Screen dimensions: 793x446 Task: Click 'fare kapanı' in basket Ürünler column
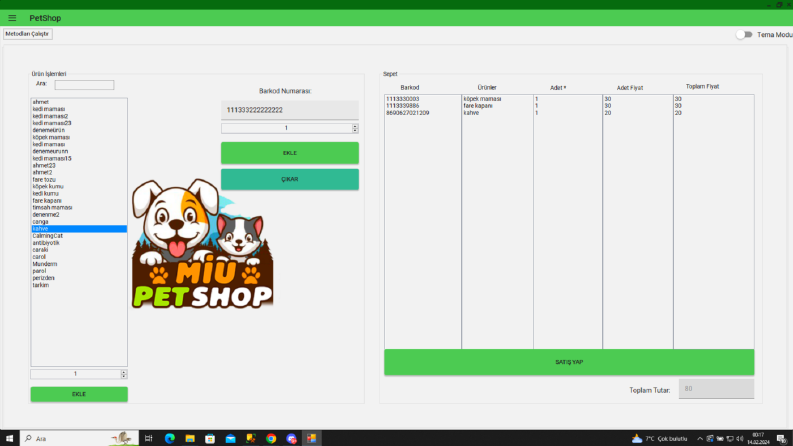point(478,106)
